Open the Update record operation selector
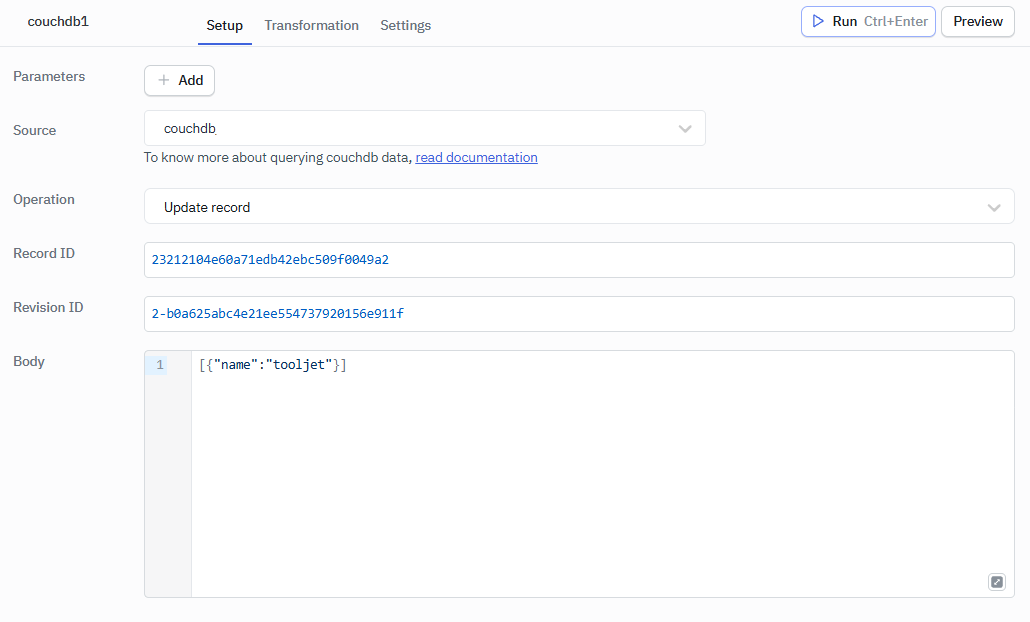The image size is (1030, 622). click(560, 207)
